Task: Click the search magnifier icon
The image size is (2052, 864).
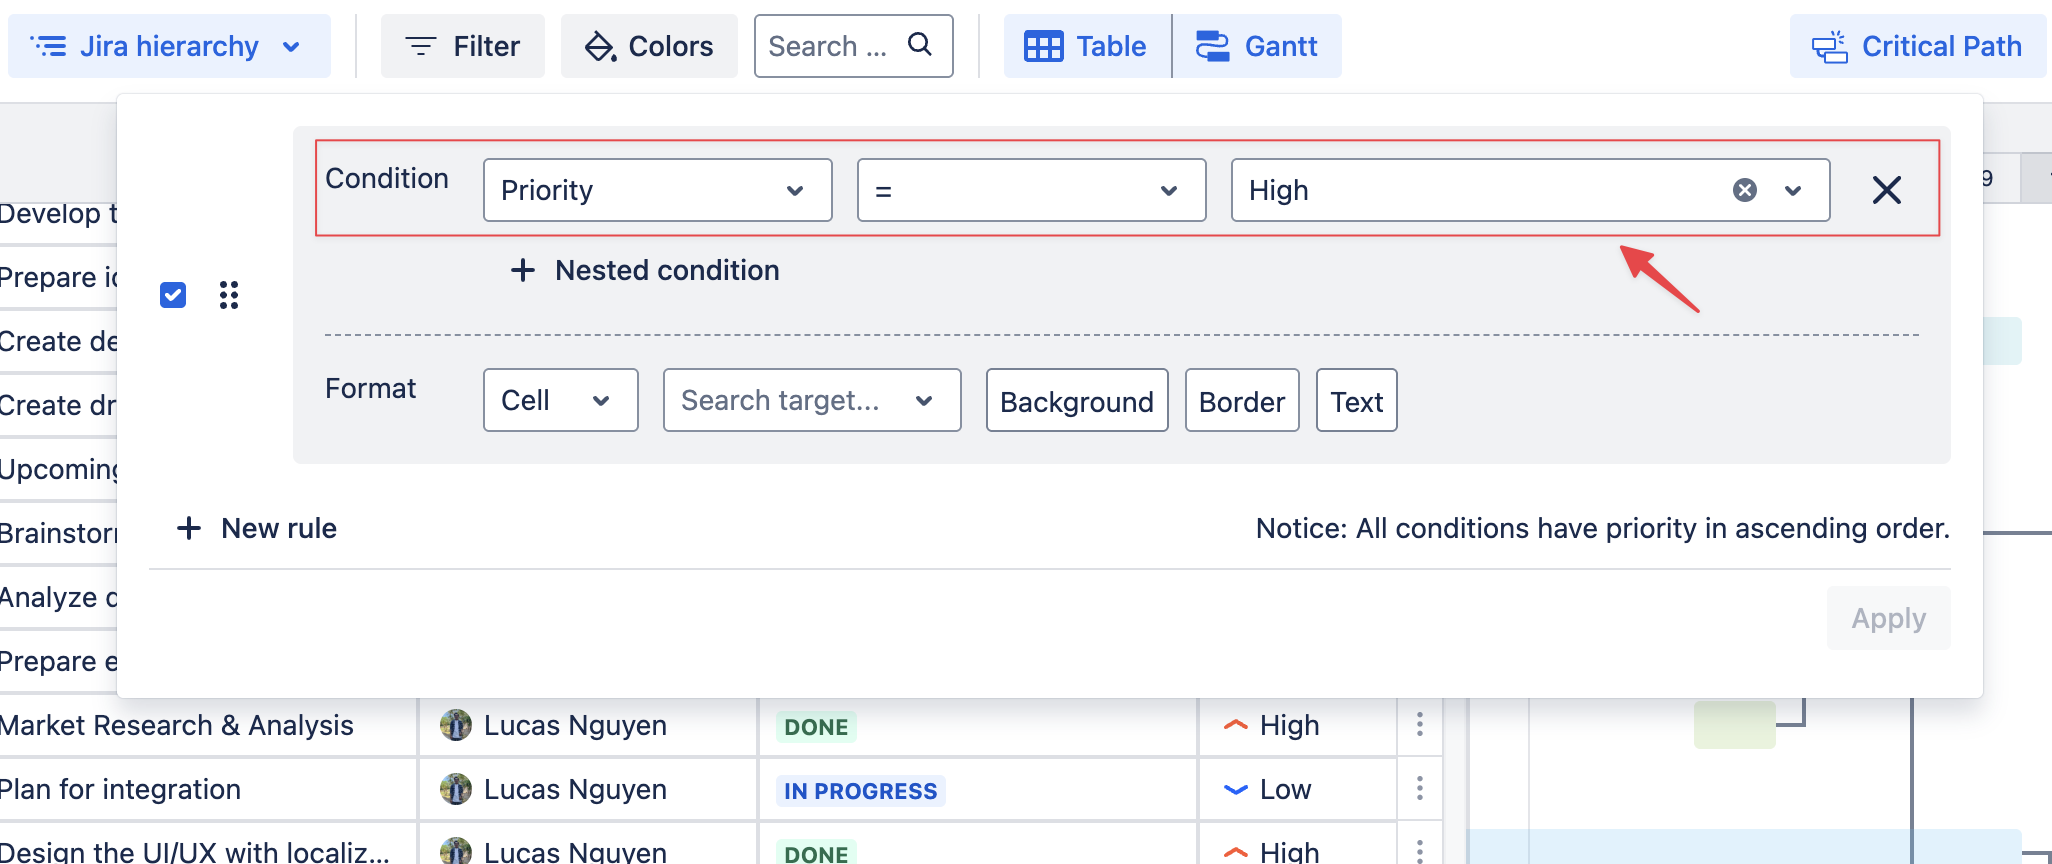Action: [x=919, y=45]
